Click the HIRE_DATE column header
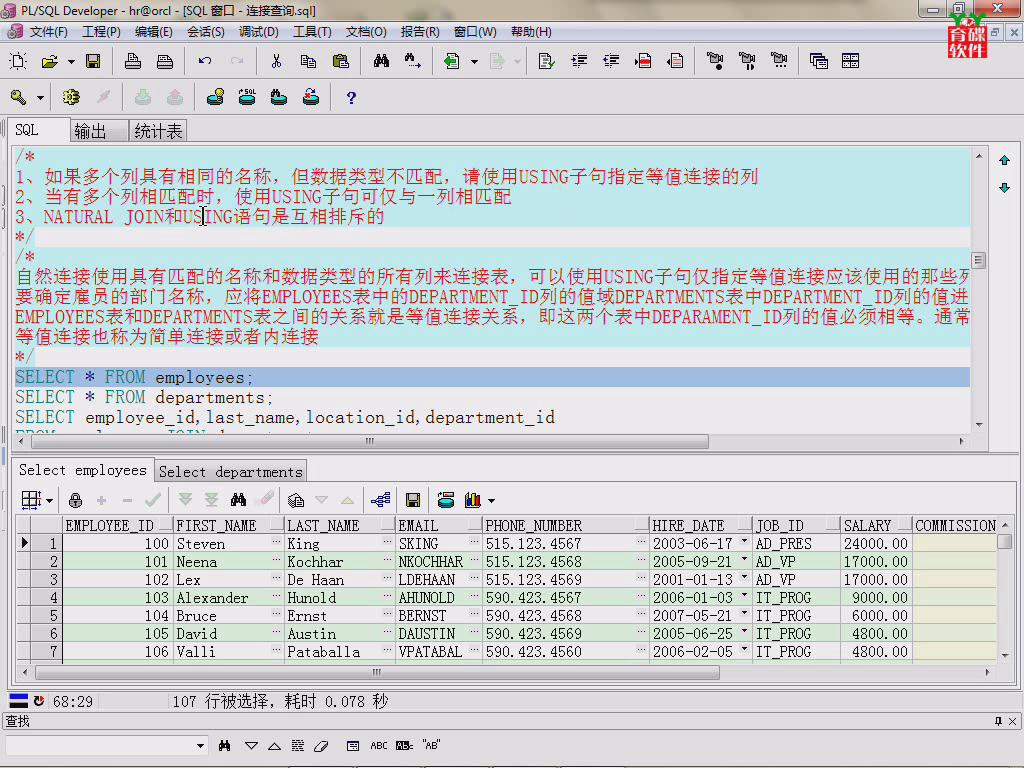1024x768 pixels. 701,525
